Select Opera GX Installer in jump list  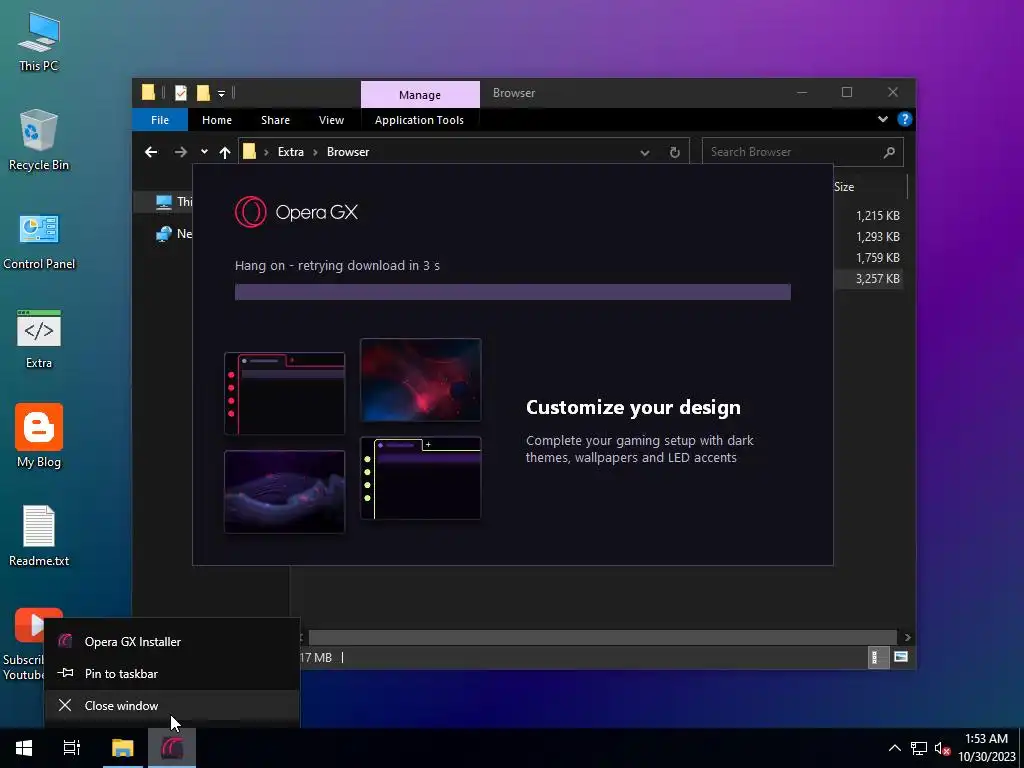pos(172,641)
